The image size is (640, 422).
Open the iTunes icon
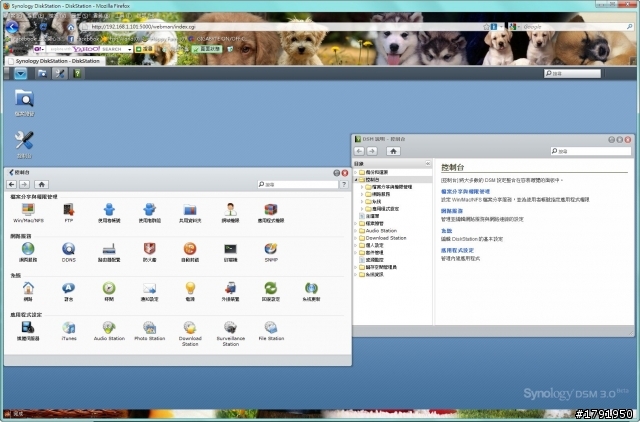click(x=69, y=328)
